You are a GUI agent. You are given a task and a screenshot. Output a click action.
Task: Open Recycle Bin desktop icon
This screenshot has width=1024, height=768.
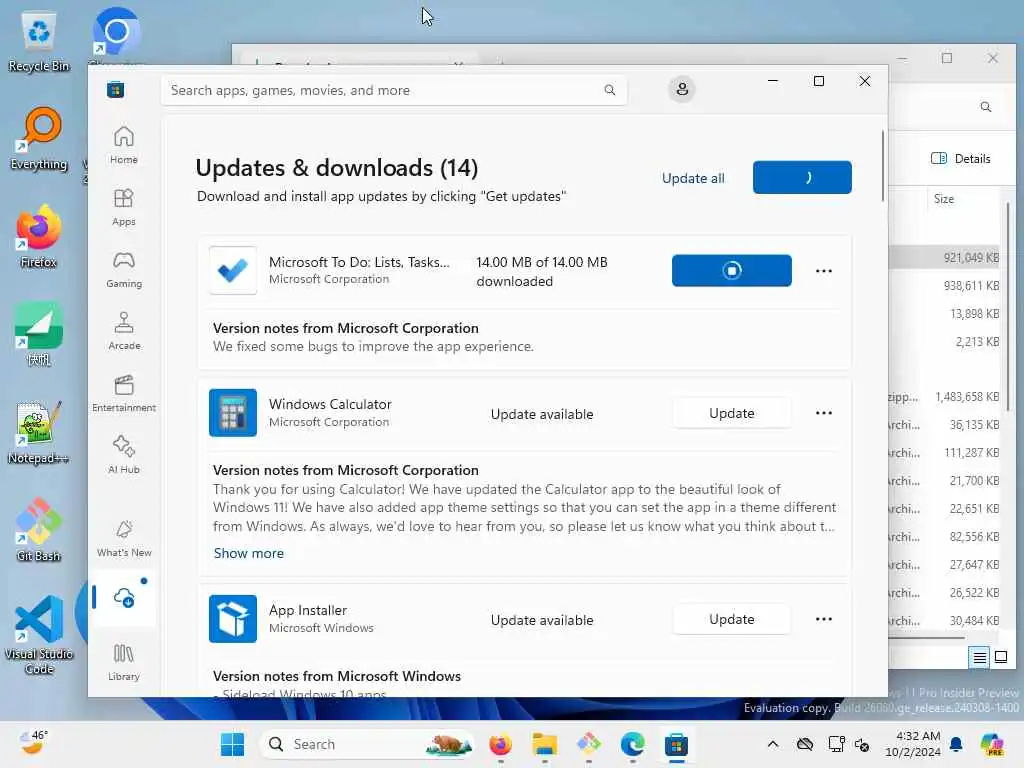[x=39, y=41]
